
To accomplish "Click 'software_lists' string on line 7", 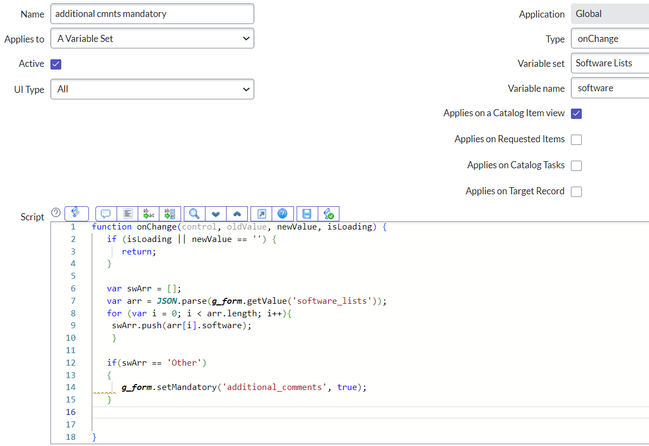I will pyautogui.click(x=332, y=301).
